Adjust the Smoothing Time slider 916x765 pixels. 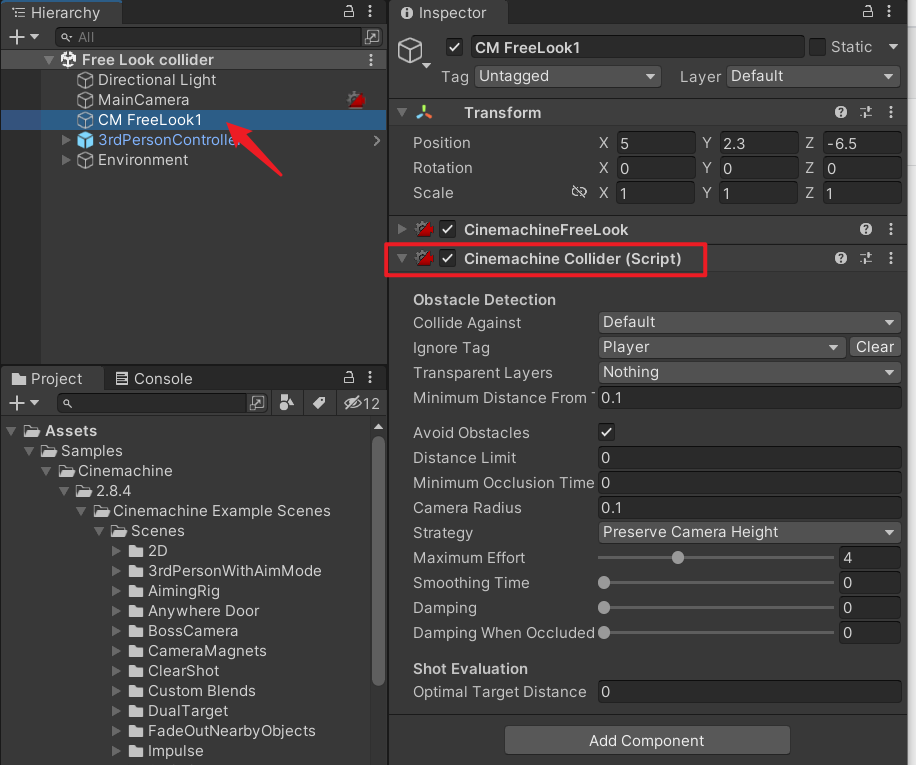click(716, 583)
